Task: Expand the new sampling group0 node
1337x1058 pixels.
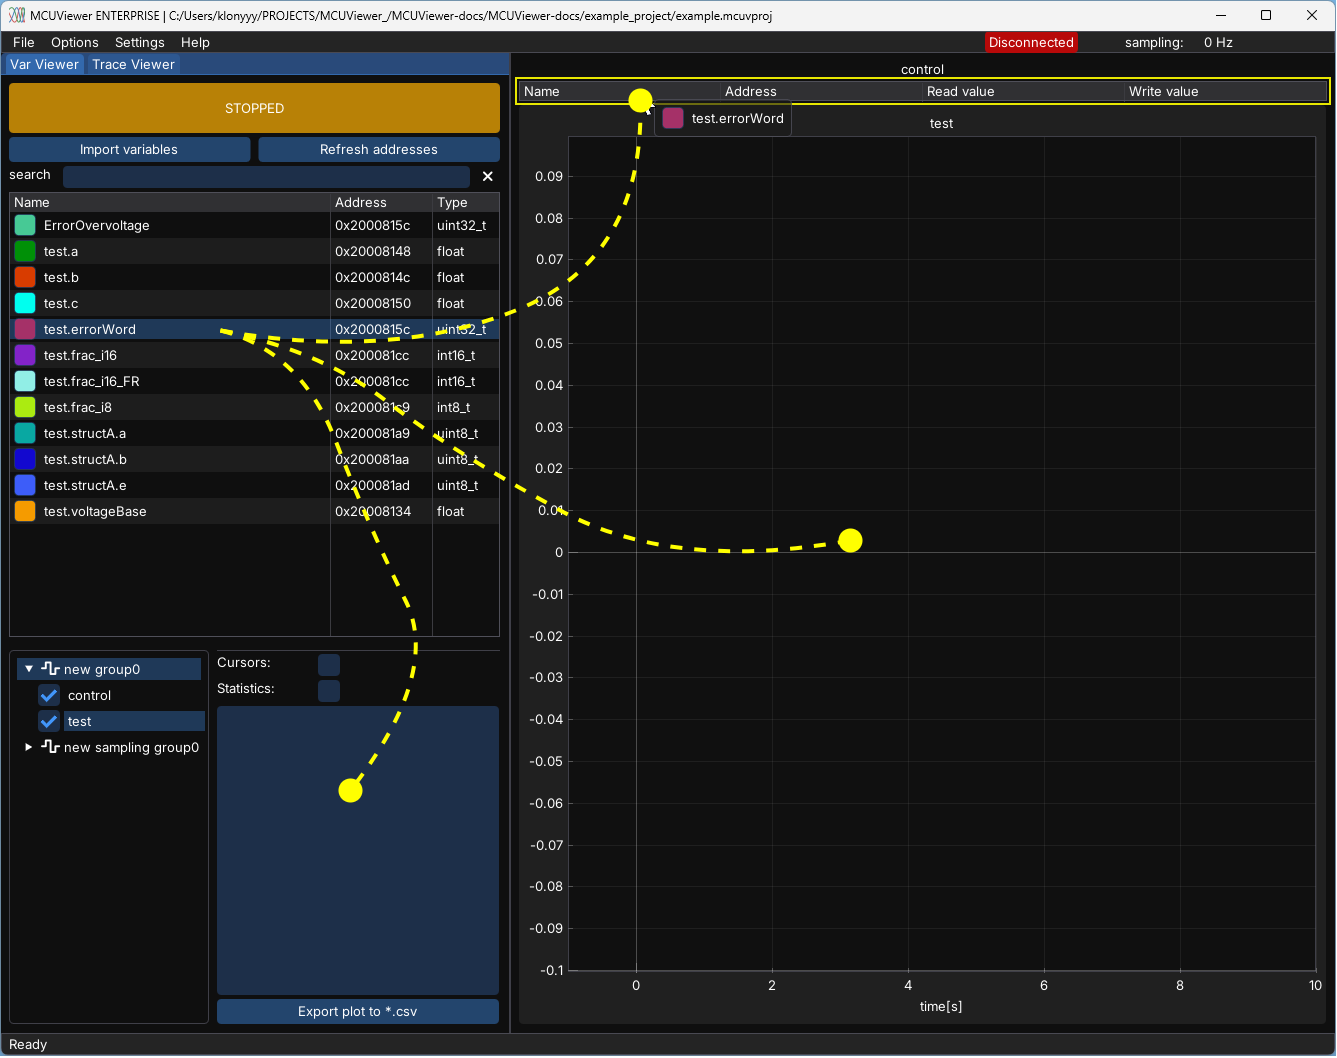Action: 29,747
